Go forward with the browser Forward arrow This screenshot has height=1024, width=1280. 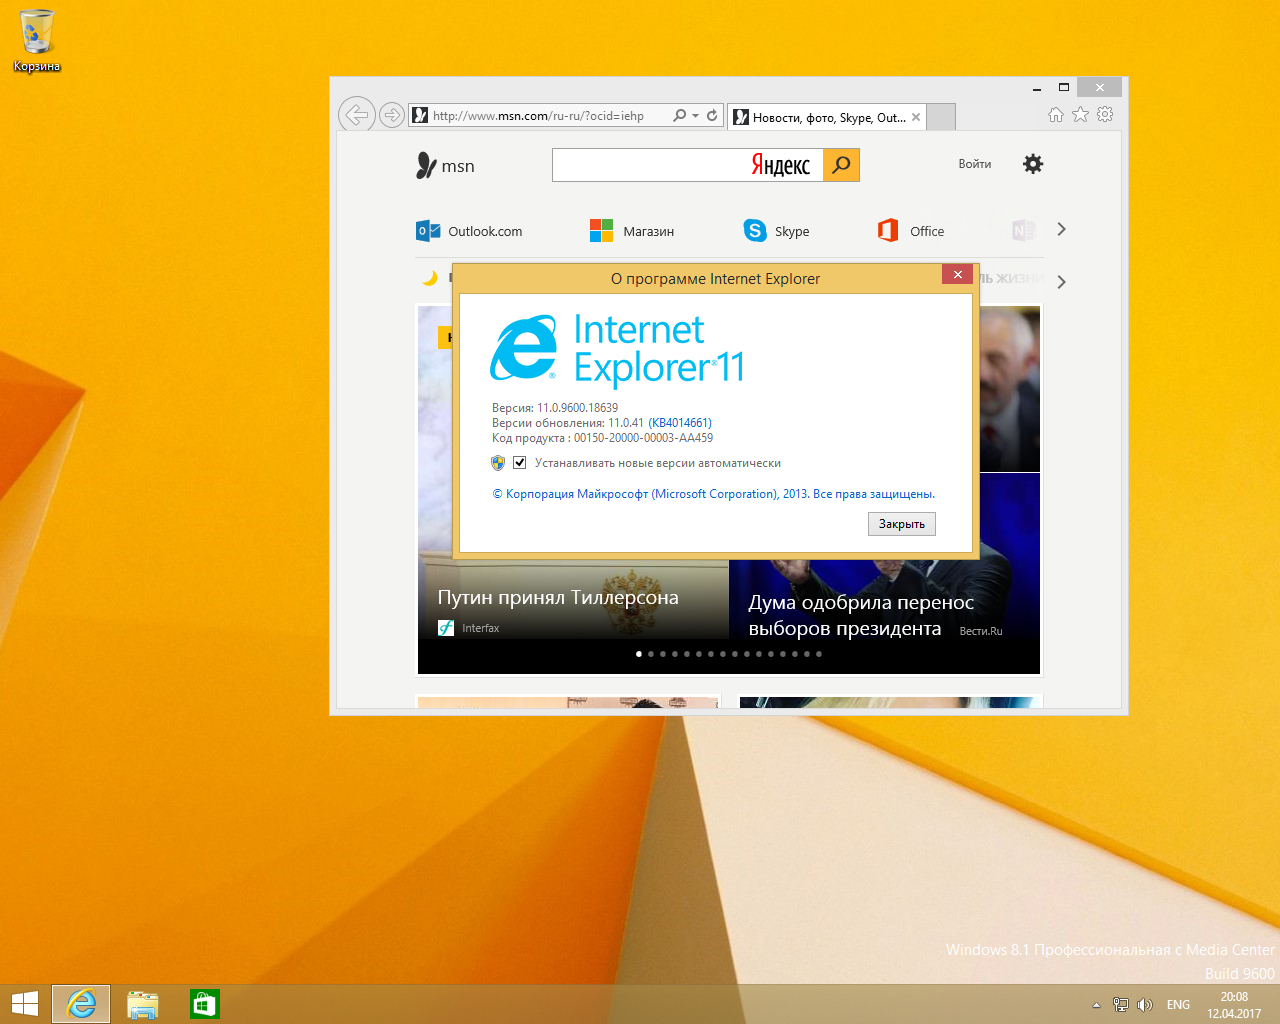pos(392,116)
